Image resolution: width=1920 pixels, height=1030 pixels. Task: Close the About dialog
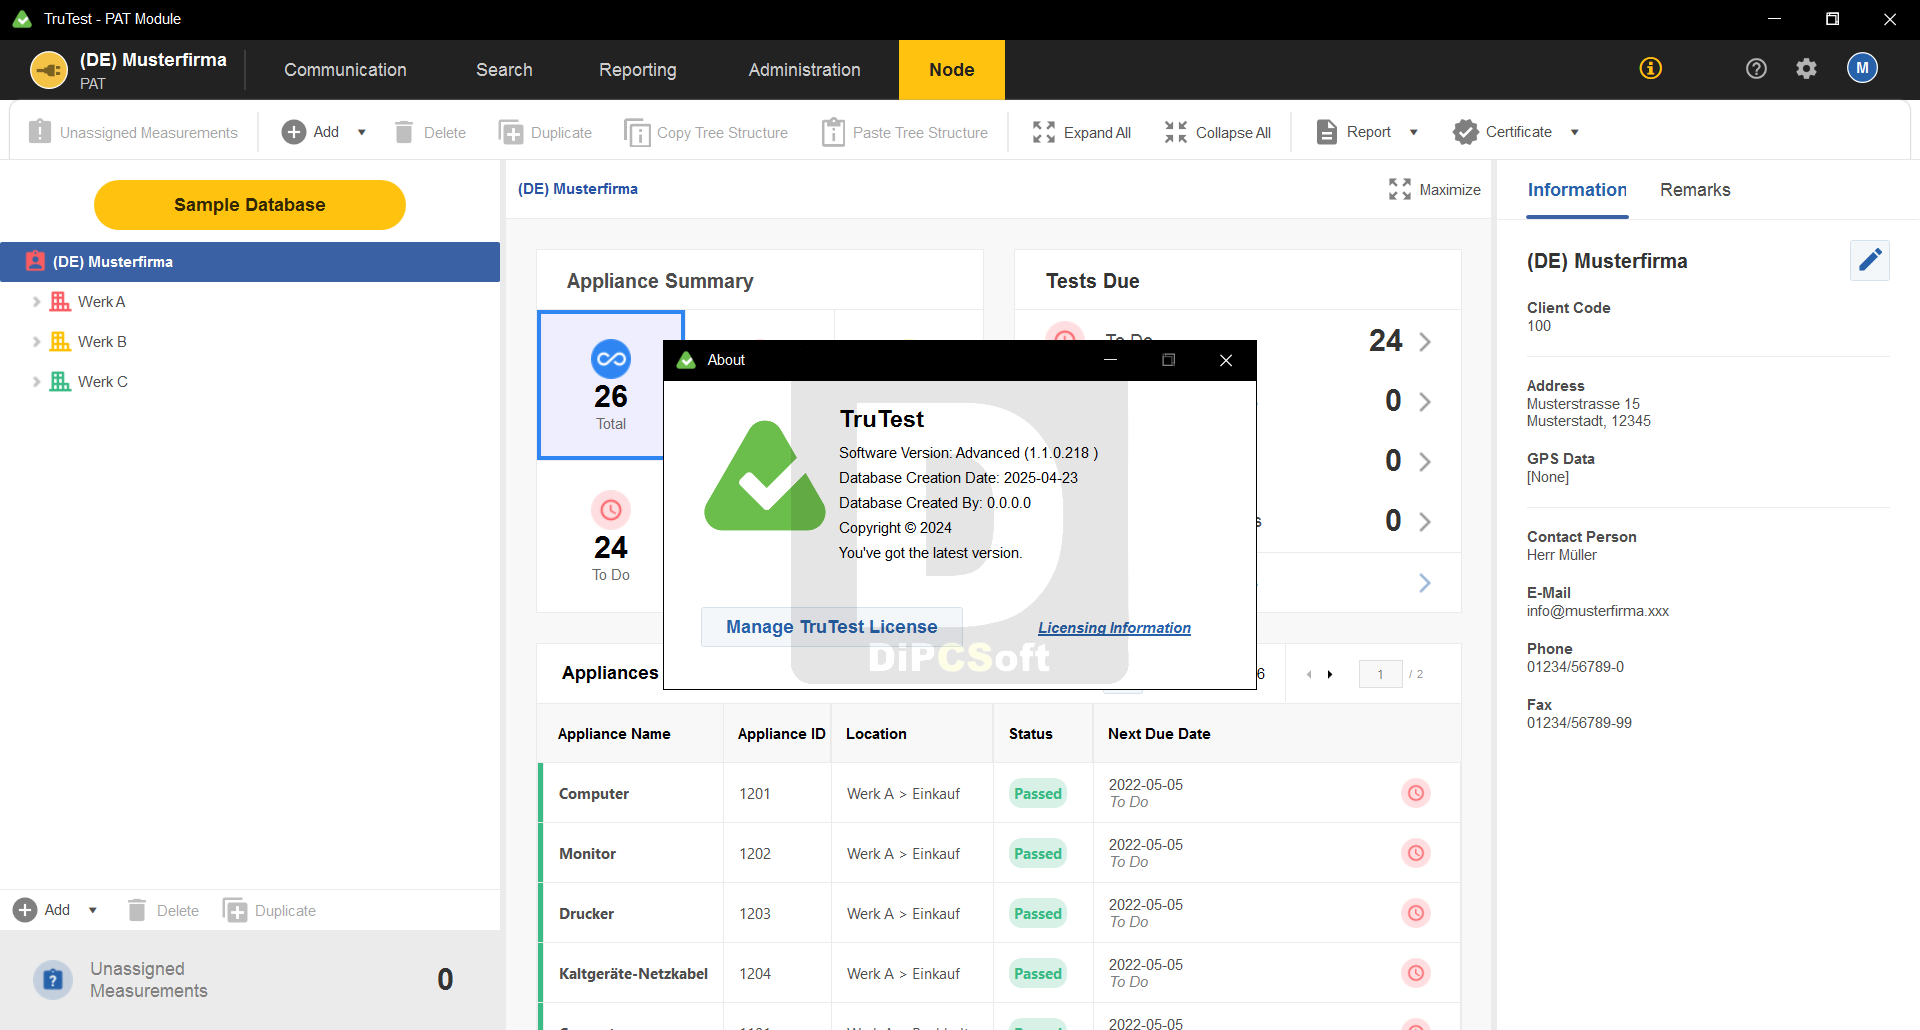point(1226,360)
